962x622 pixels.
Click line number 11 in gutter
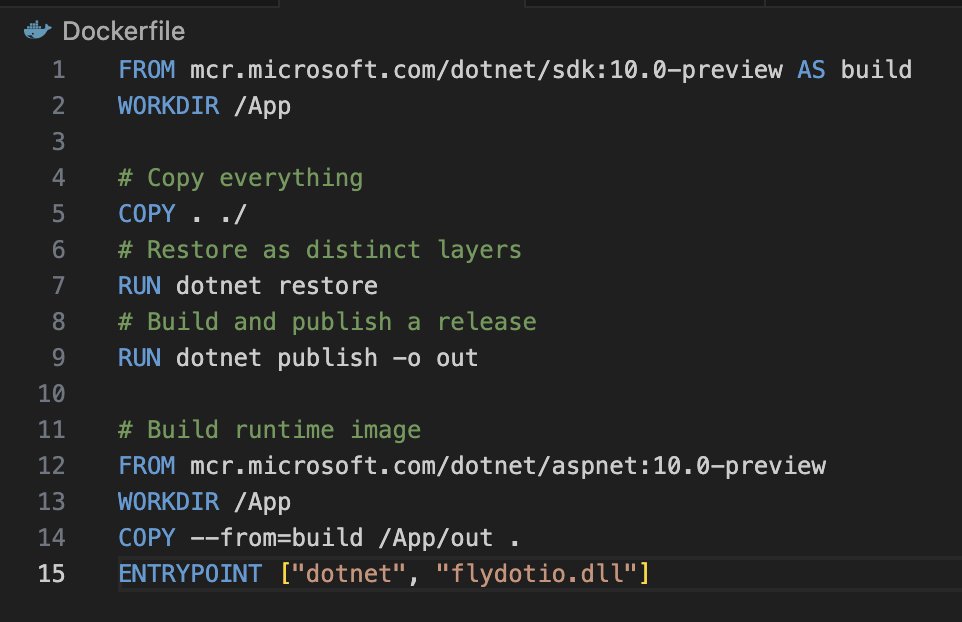click(x=52, y=430)
